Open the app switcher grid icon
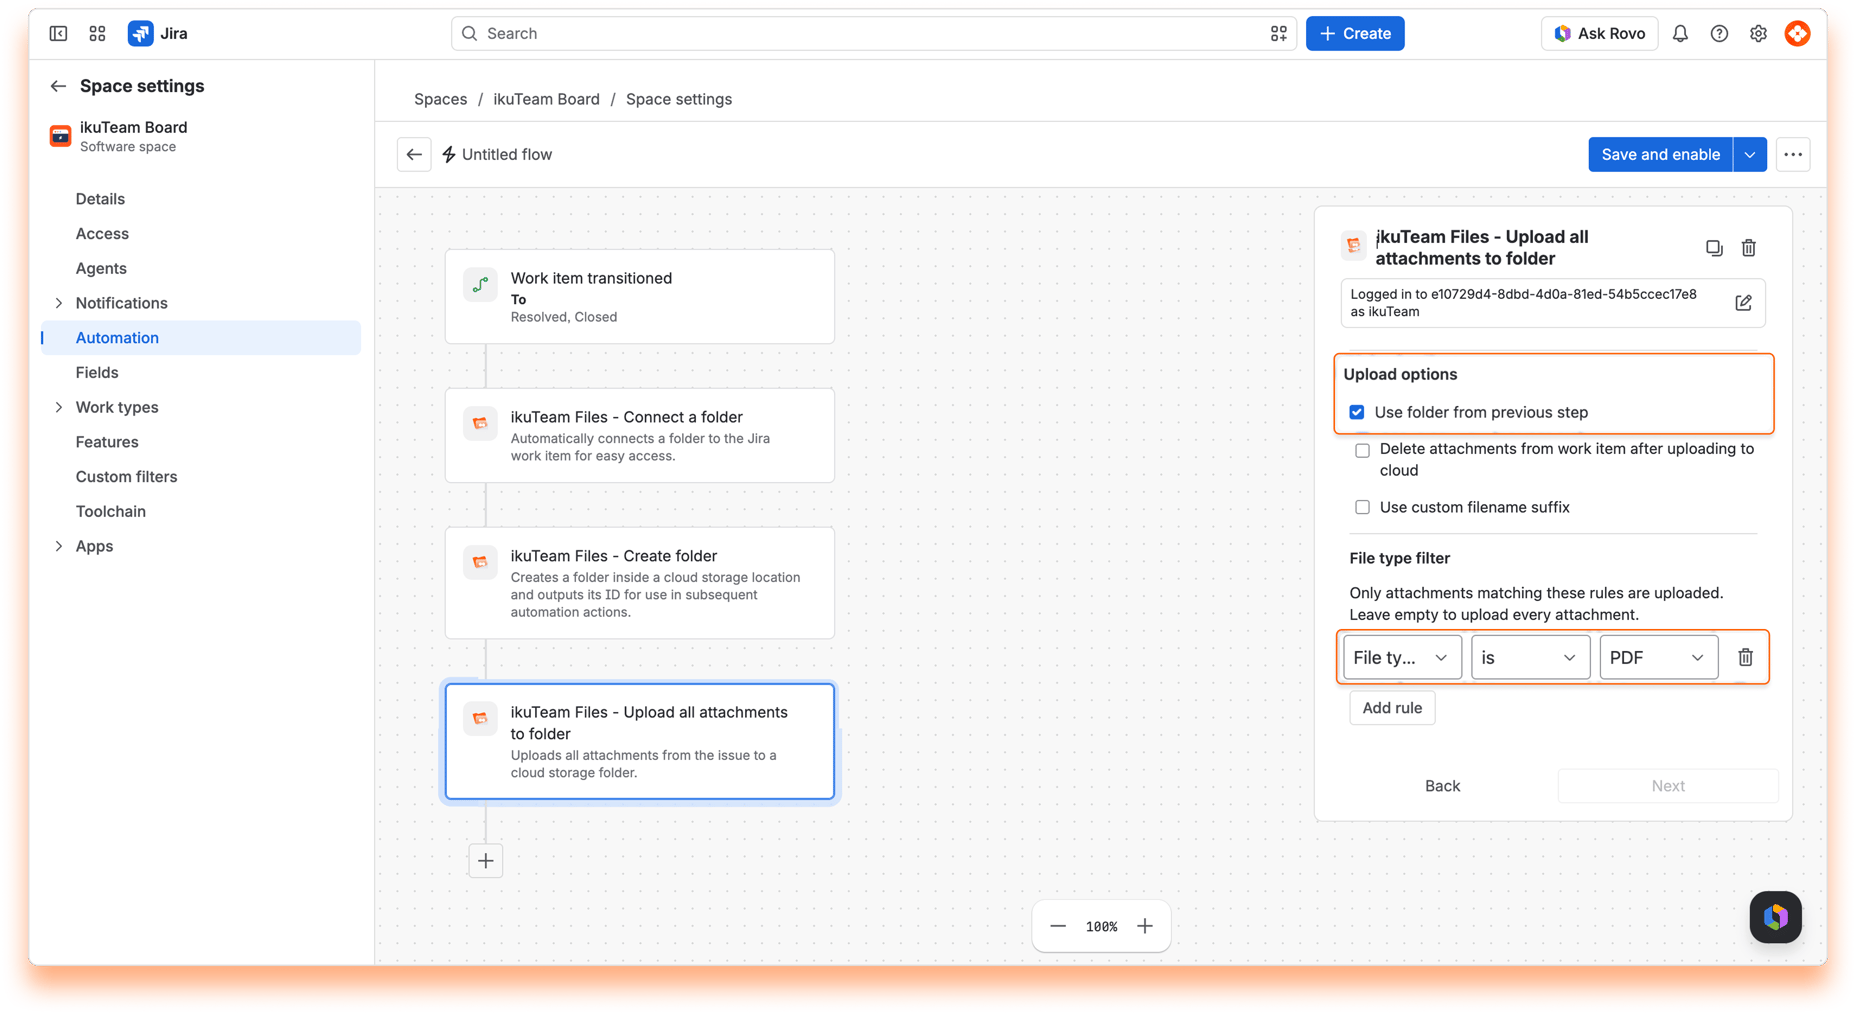This screenshot has height=1014, width=1856. click(97, 33)
